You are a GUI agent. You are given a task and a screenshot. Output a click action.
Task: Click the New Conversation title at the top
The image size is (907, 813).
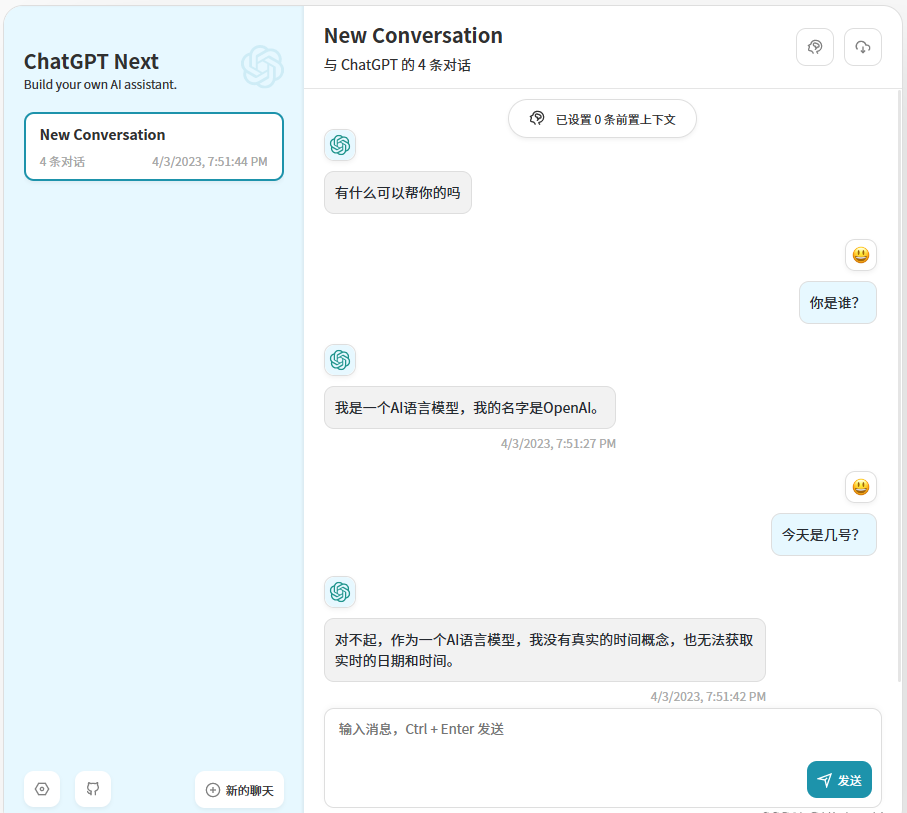413,35
